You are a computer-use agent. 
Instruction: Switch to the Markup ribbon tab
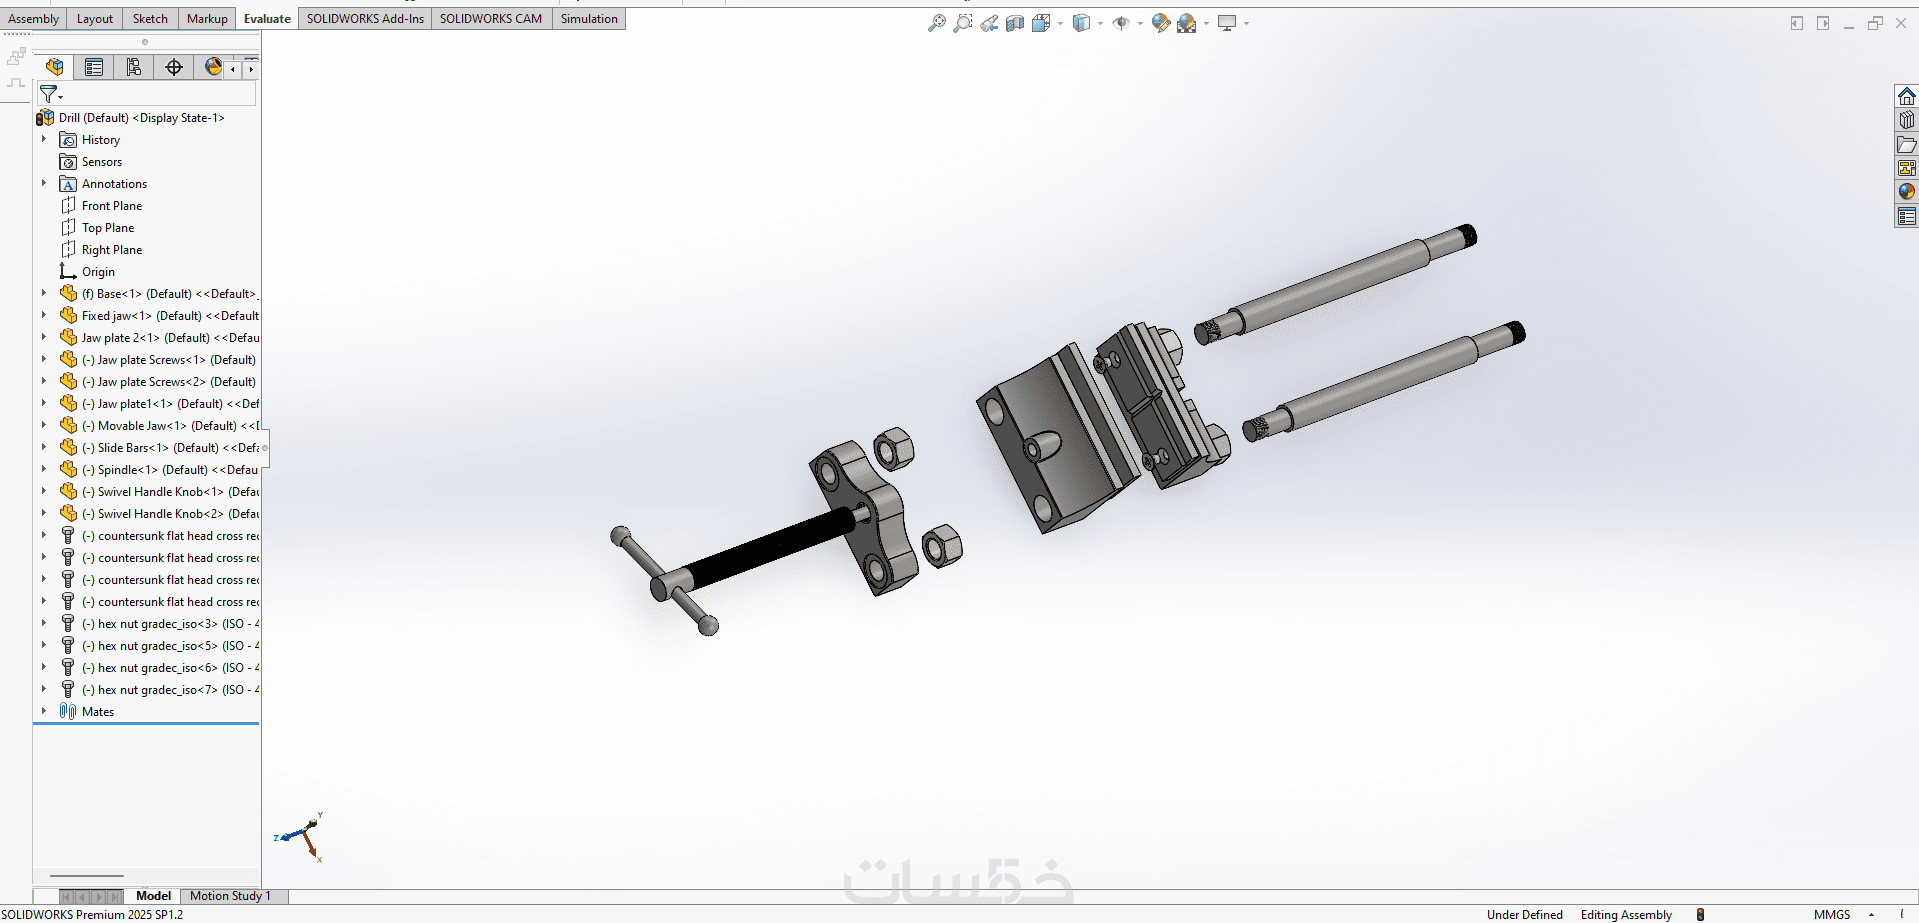(x=207, y=18)
